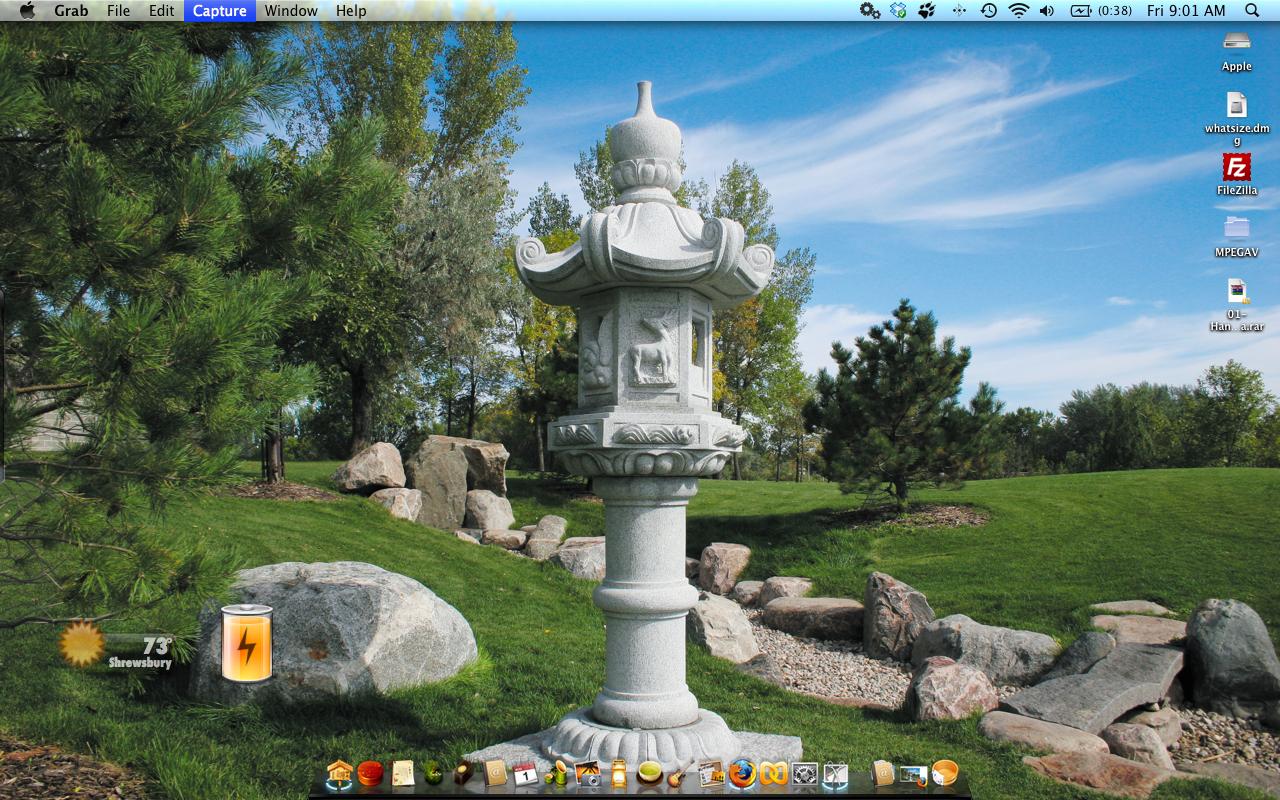
Task: Open the Grab application menu
Action: [71, 10]
